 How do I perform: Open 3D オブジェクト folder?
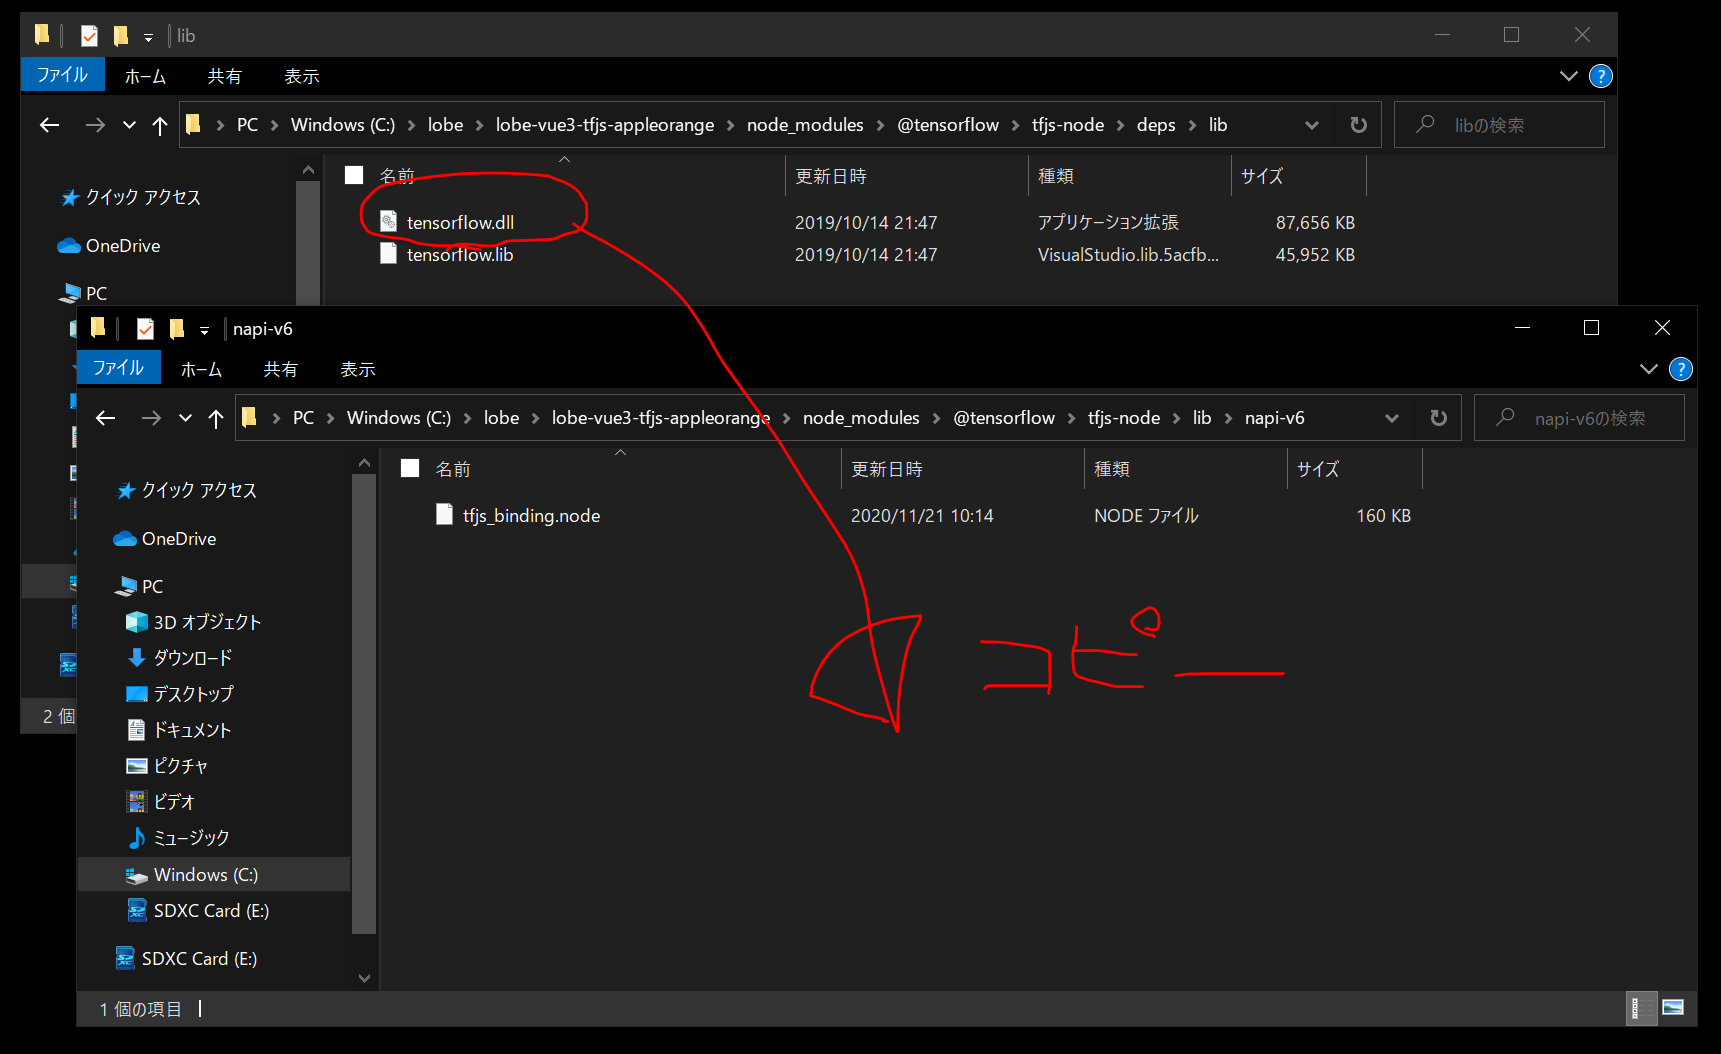point(194,622)
